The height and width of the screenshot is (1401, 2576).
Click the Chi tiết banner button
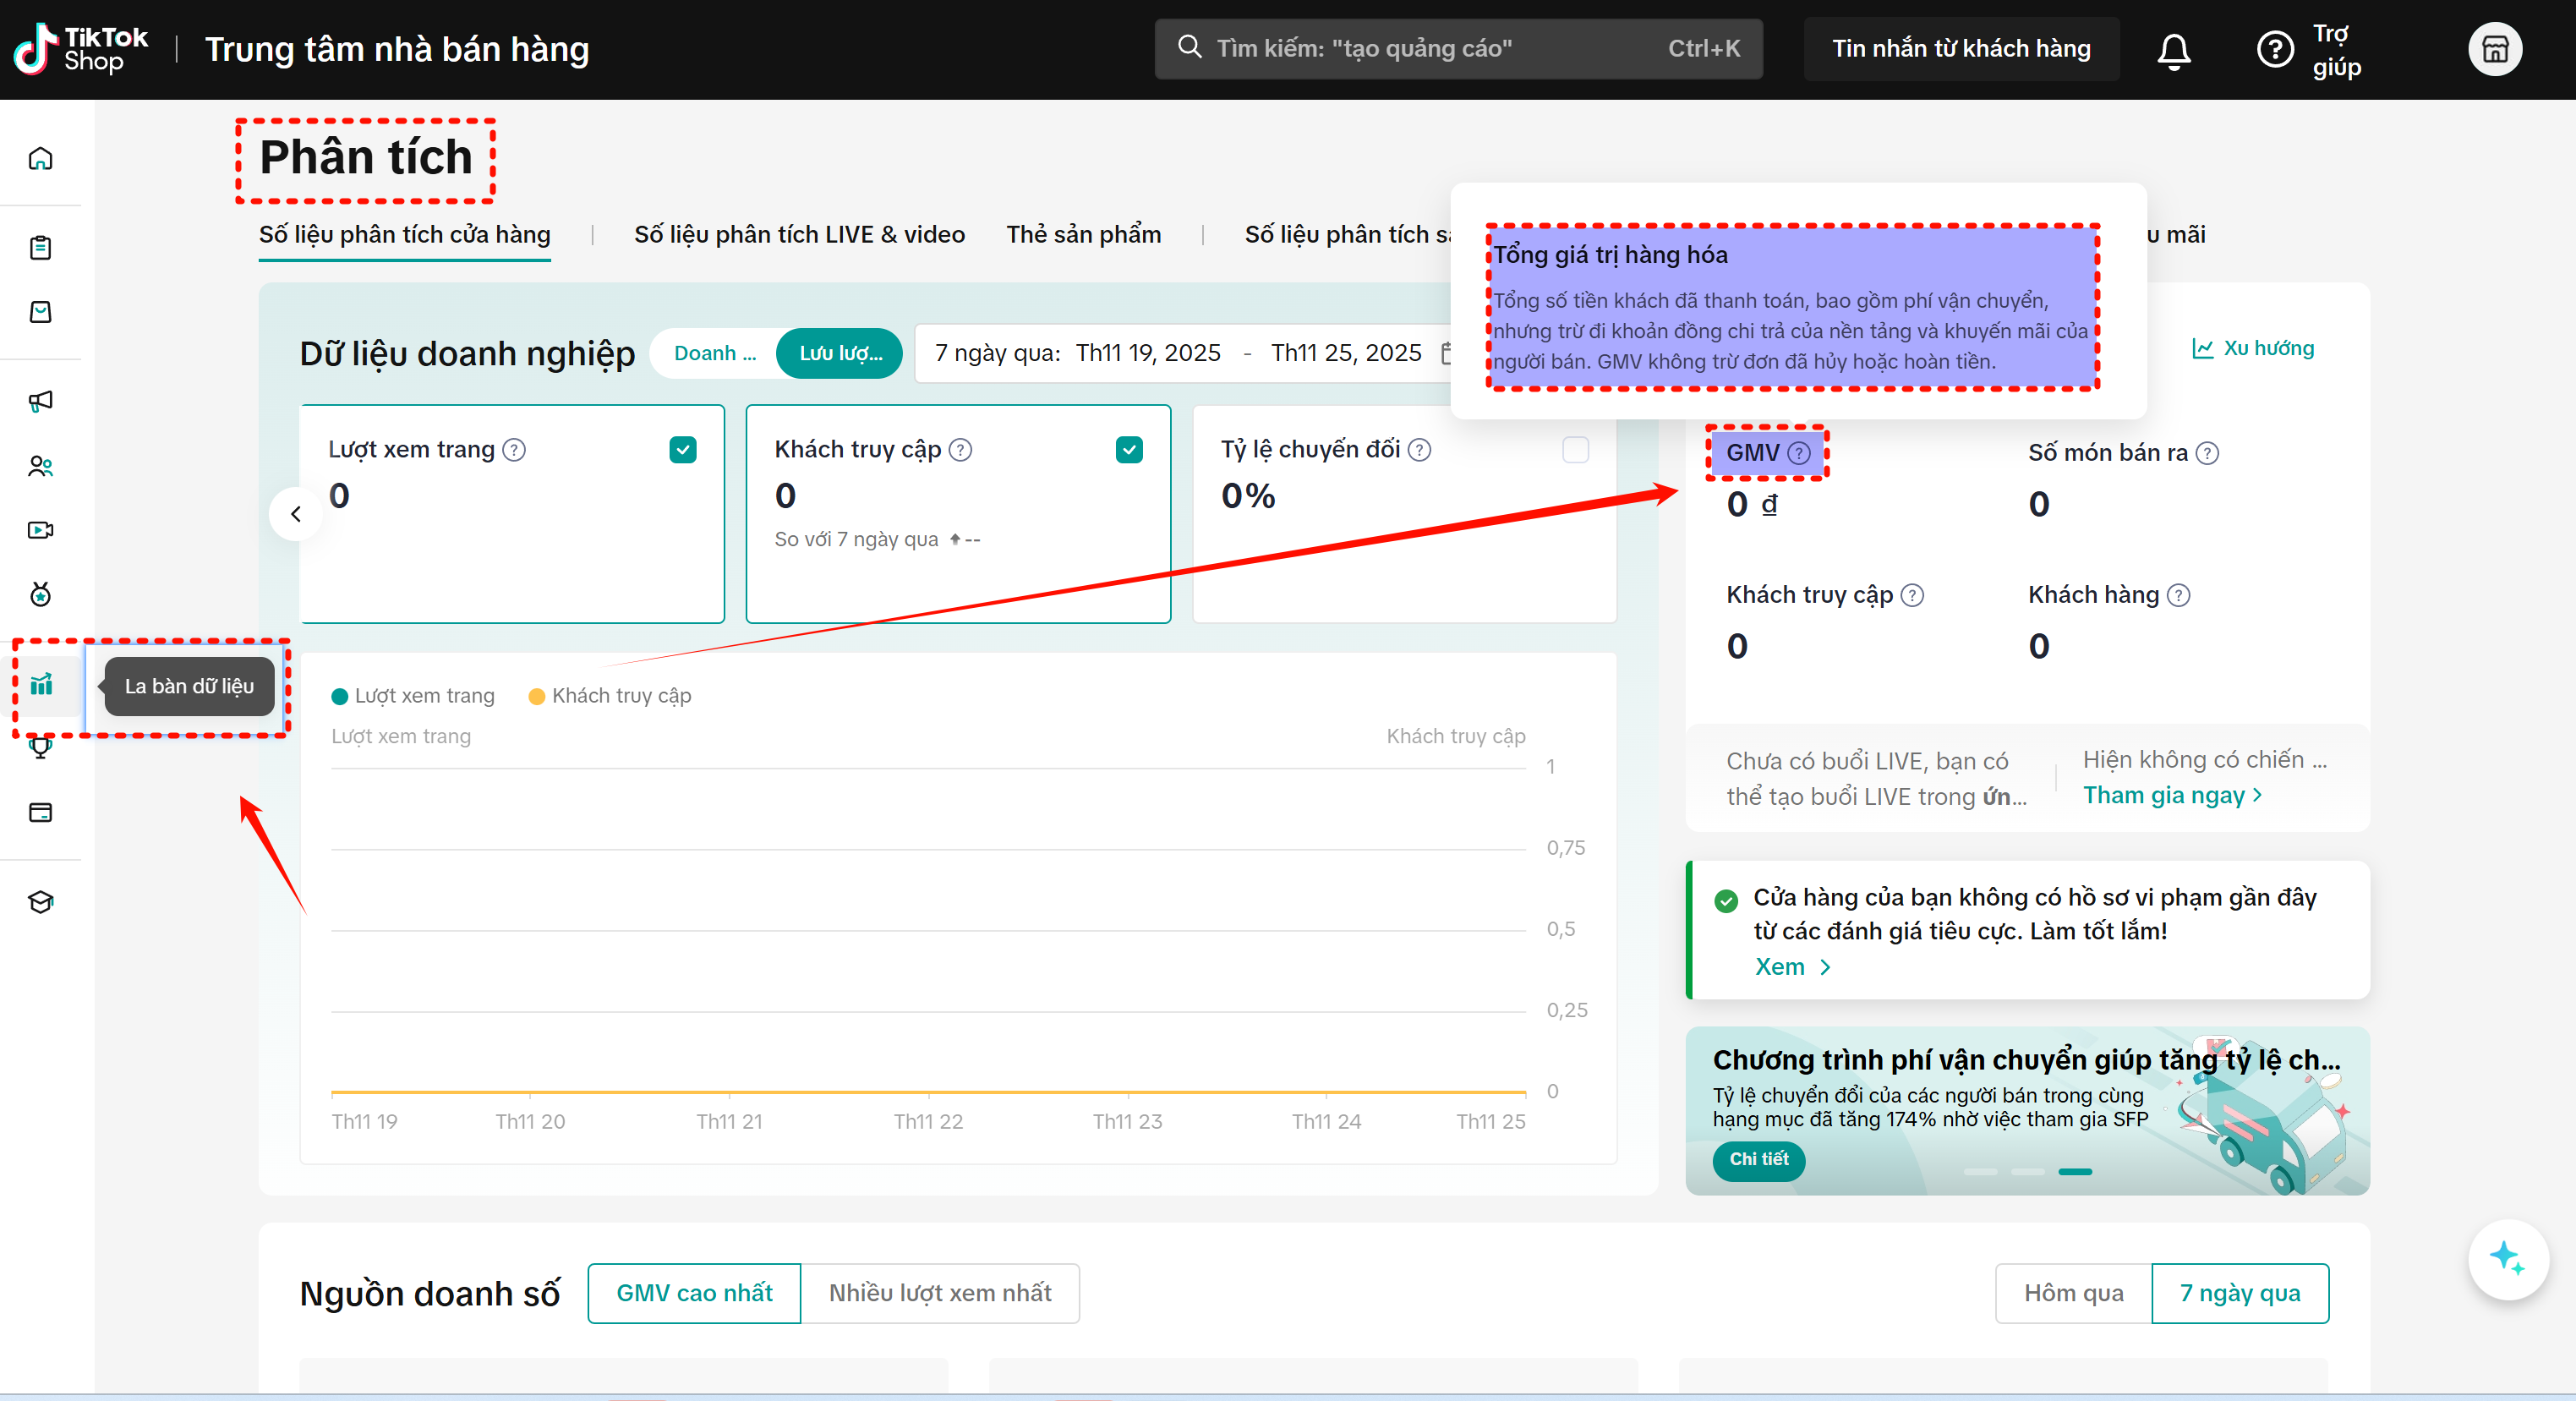tap(1758, 1159)
